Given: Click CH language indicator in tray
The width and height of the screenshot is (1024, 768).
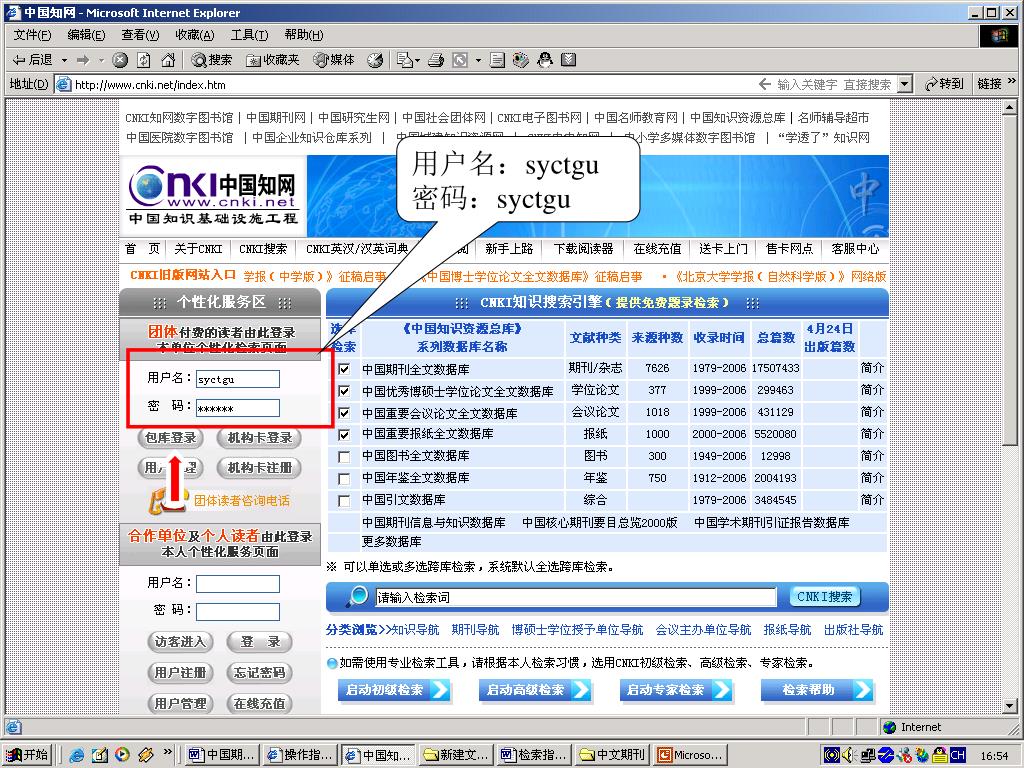Looking at the screenshot, I should [x=958, y=756].
